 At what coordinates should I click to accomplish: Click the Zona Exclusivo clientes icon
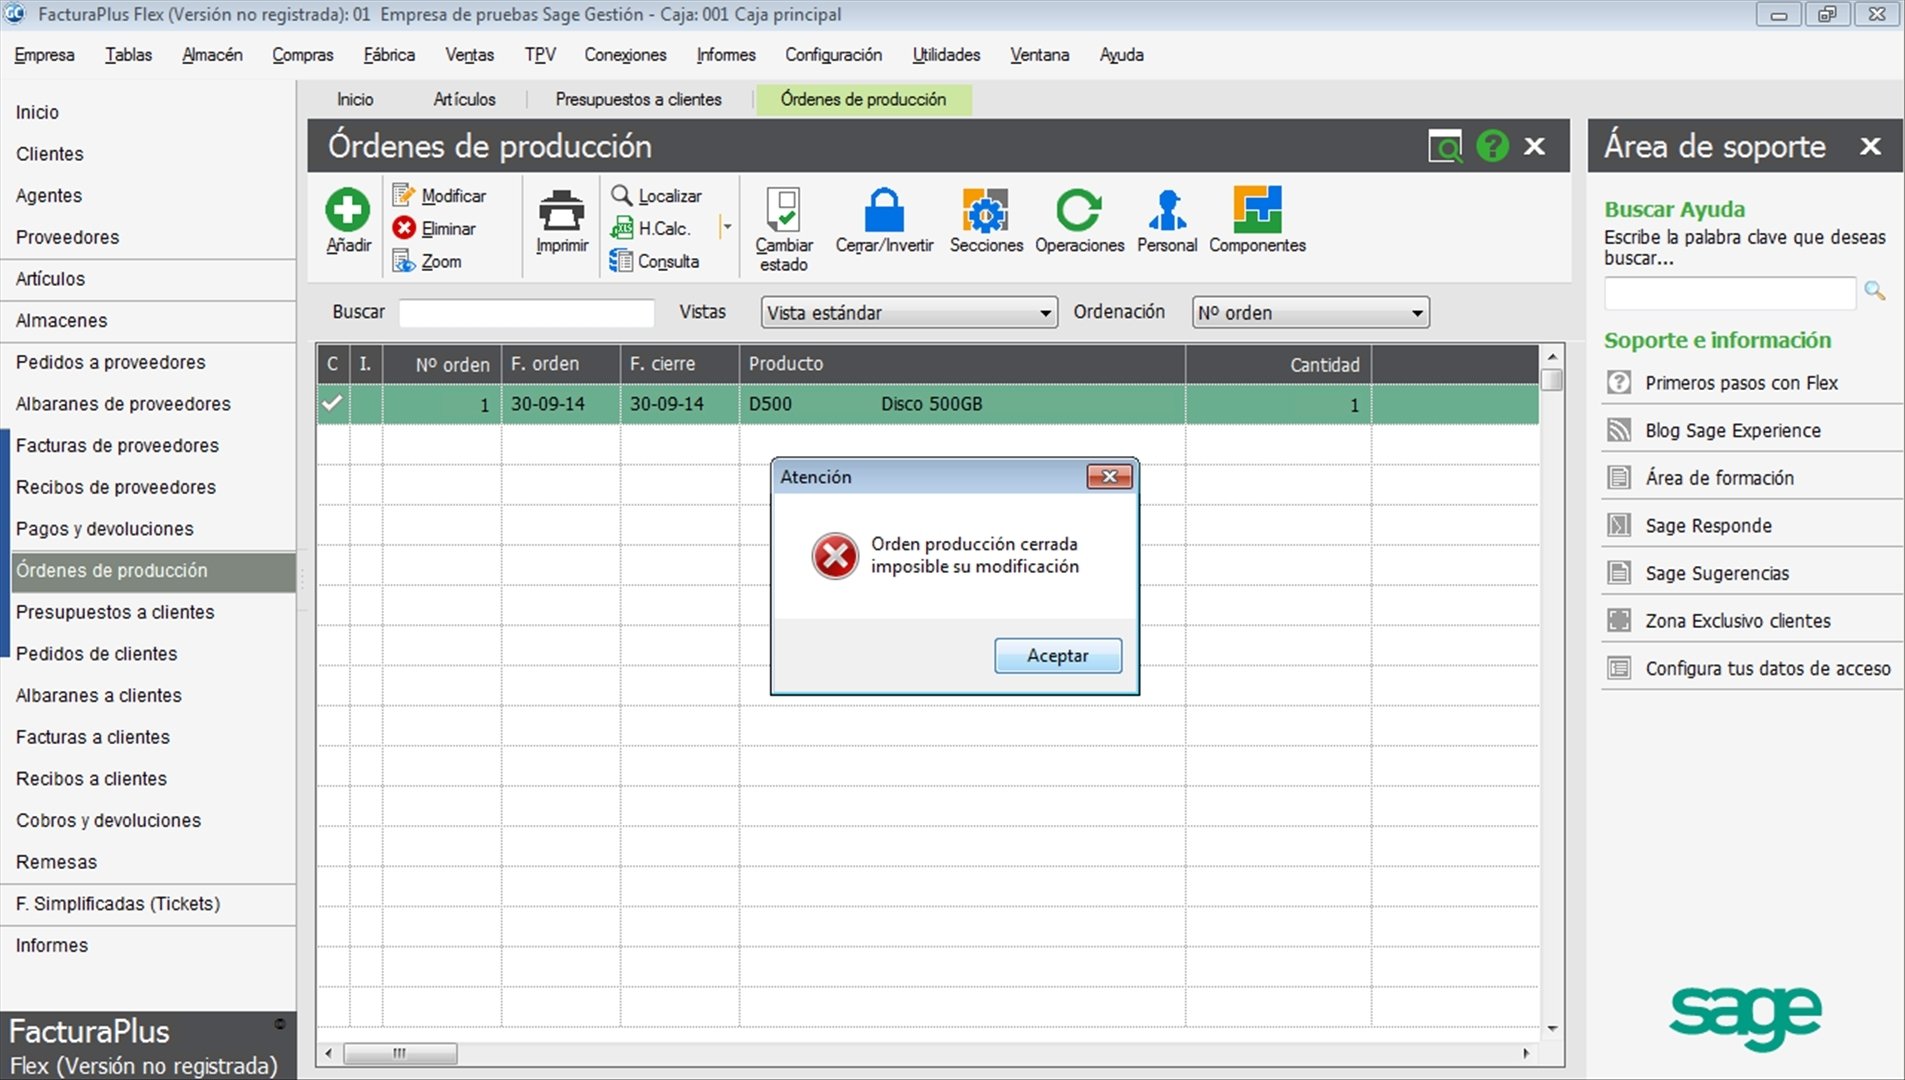tap(1619, 620)
